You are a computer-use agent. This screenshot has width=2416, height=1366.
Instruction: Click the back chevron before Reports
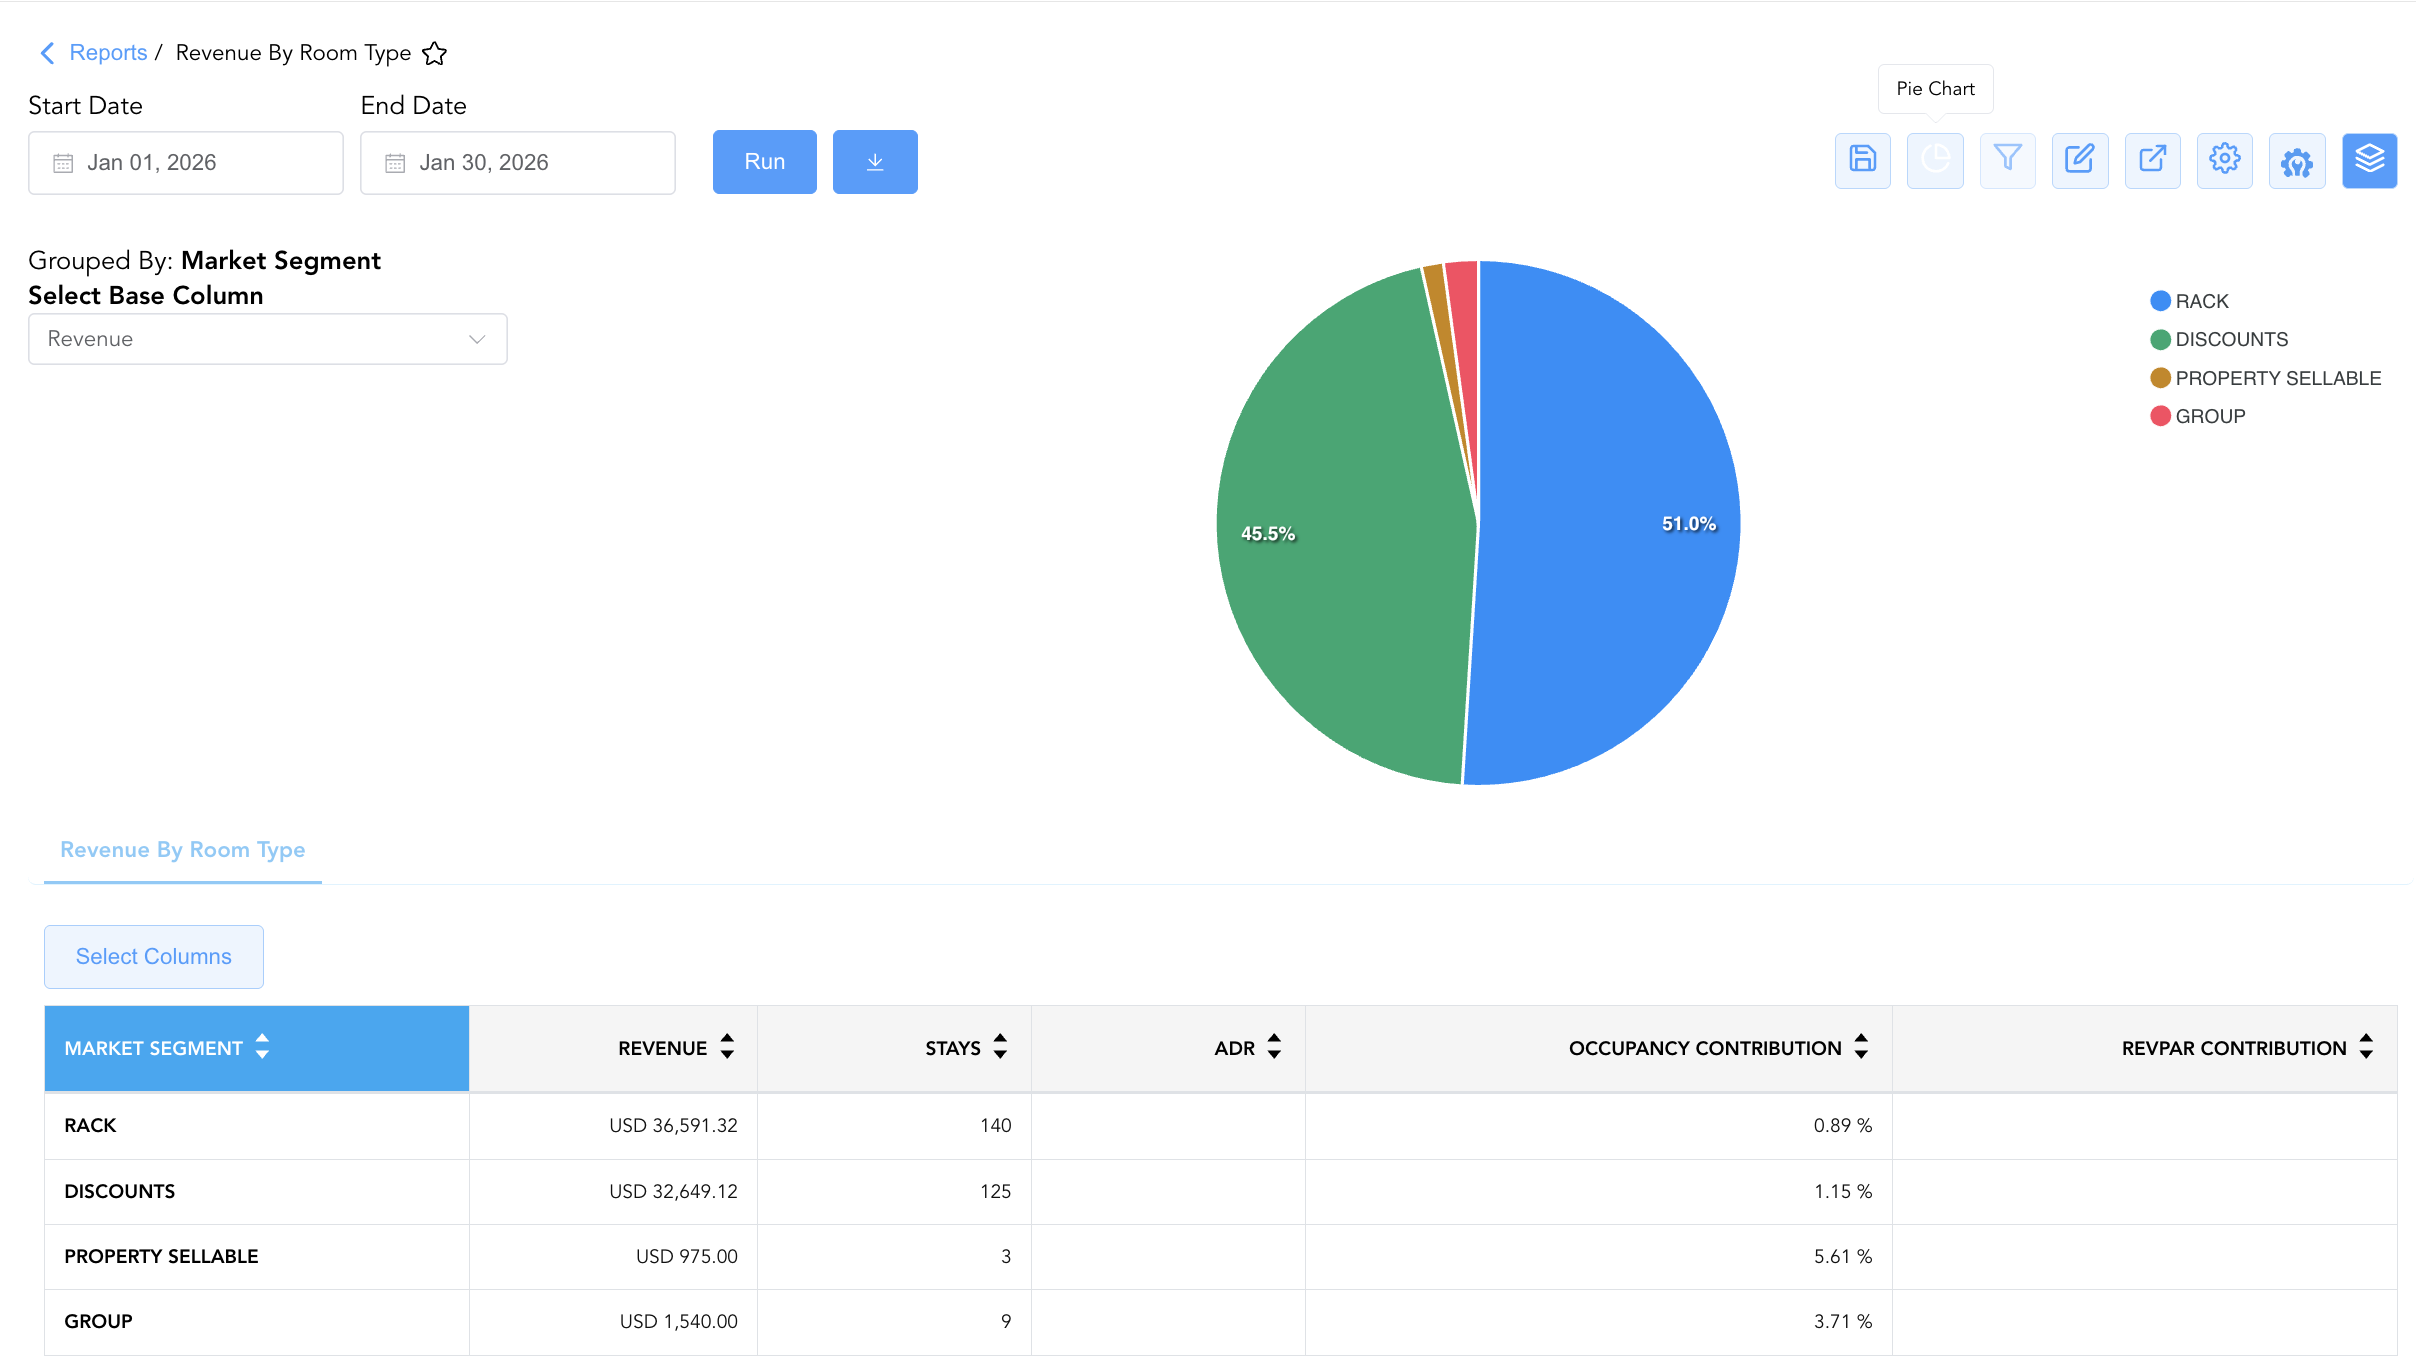[x=47, y=53]
